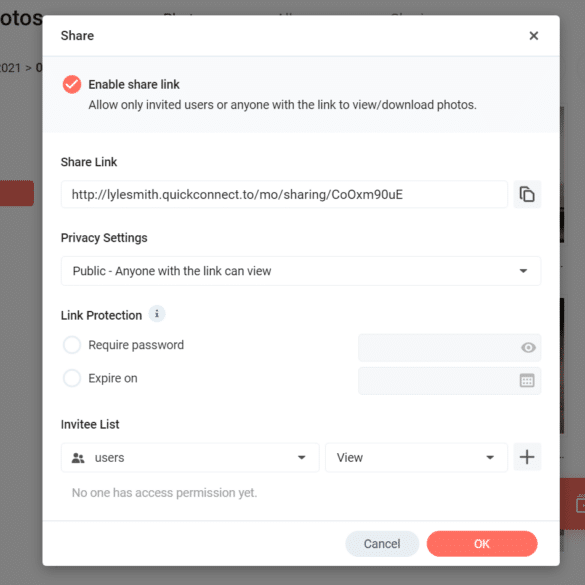
Task: Enable Require password option
Action: pos(72,345)
